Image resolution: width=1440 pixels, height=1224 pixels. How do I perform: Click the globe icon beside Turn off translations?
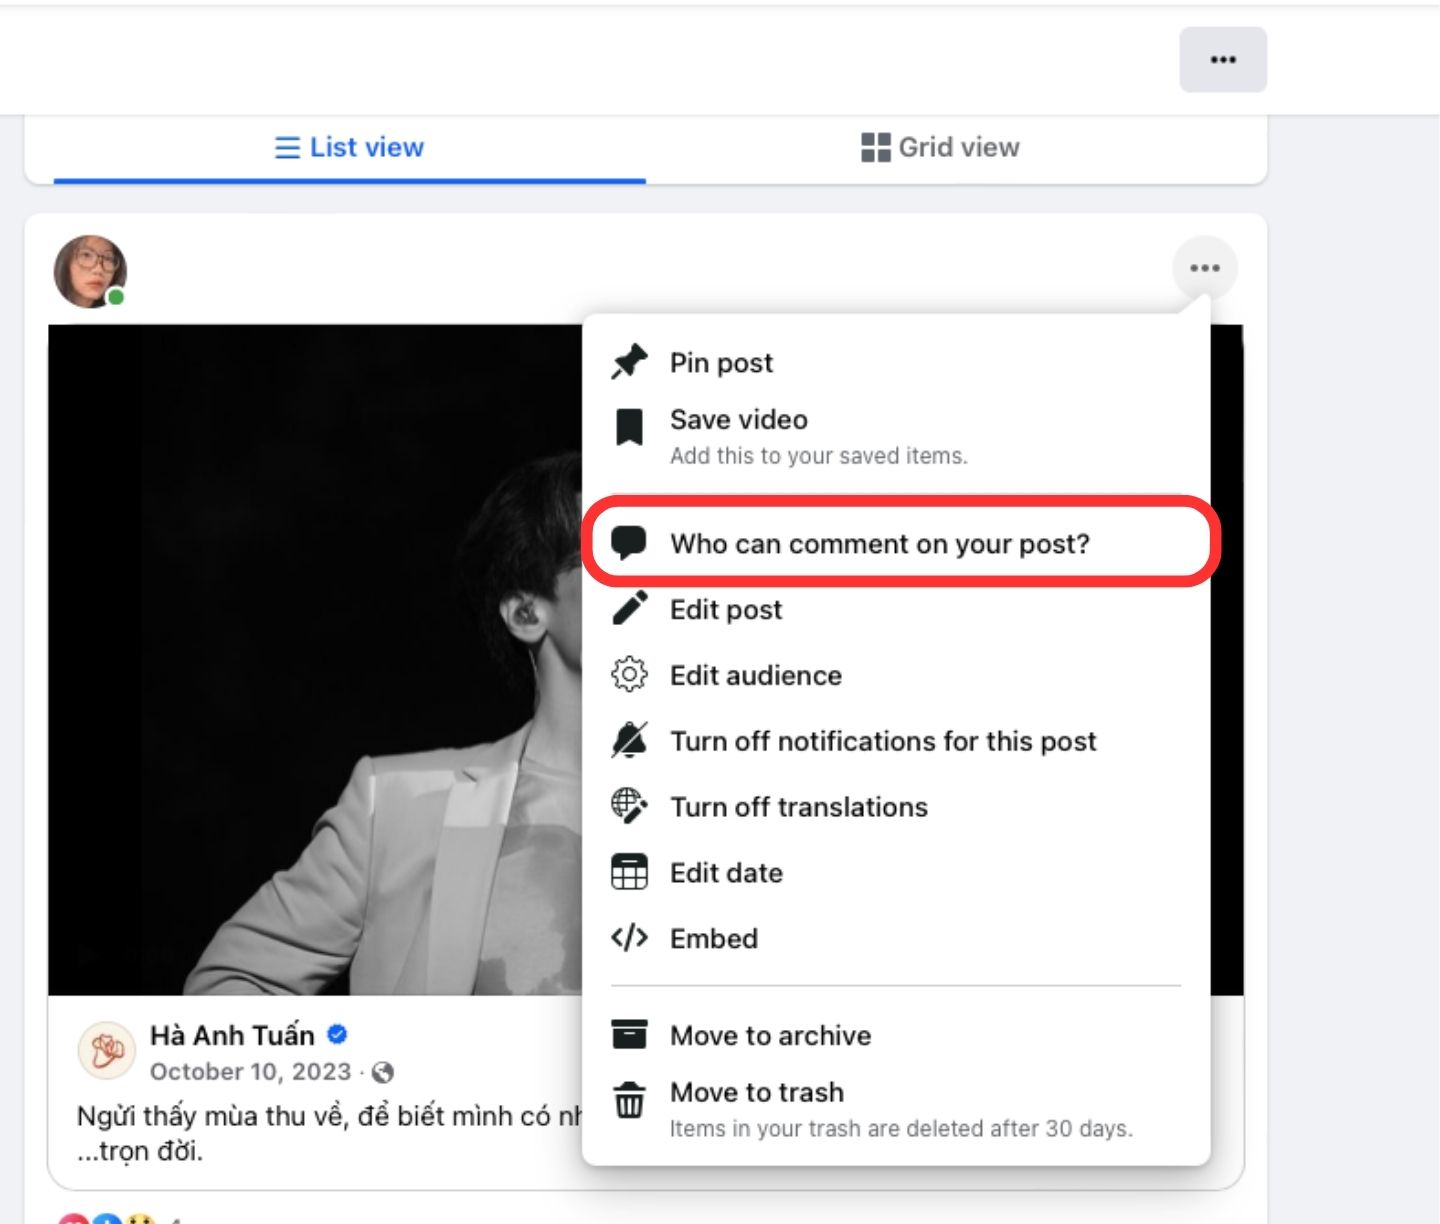click(x=629, y=806)
